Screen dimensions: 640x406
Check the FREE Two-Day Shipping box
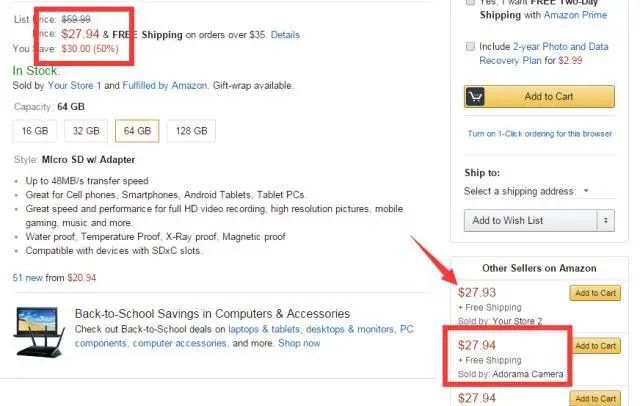471,3
